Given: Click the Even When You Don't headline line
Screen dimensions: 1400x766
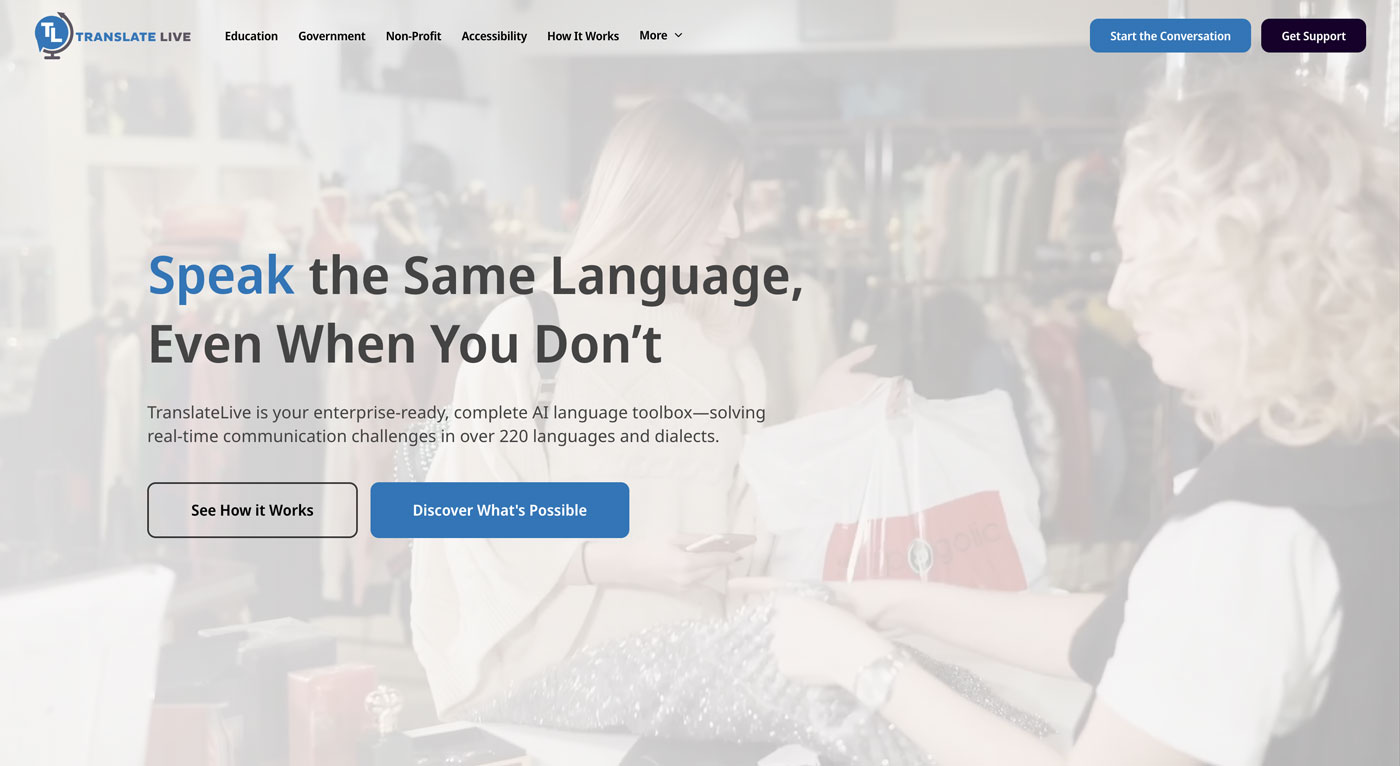Looking at the screenshot, I should [405, 343].
